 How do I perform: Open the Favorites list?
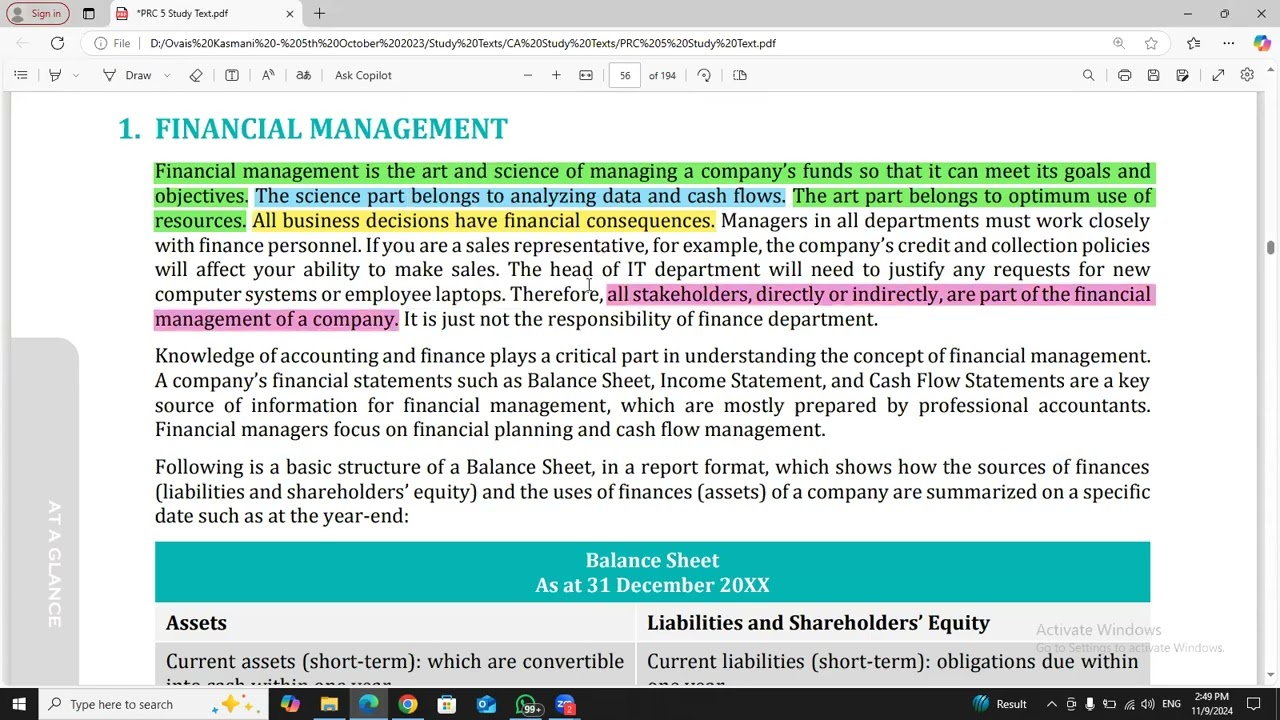tap(1194, 43)
